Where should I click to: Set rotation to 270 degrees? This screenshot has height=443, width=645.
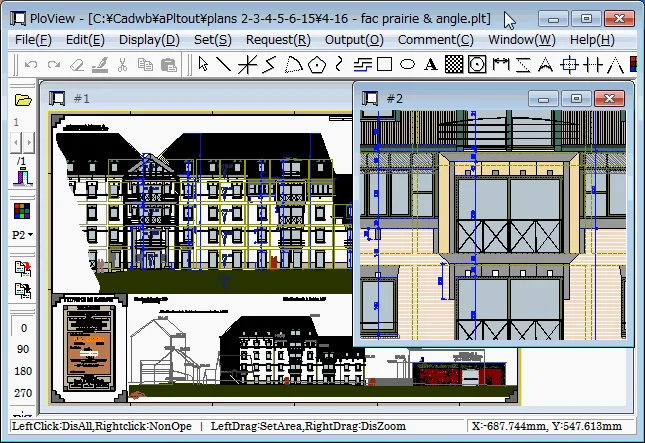coord(23,393)
